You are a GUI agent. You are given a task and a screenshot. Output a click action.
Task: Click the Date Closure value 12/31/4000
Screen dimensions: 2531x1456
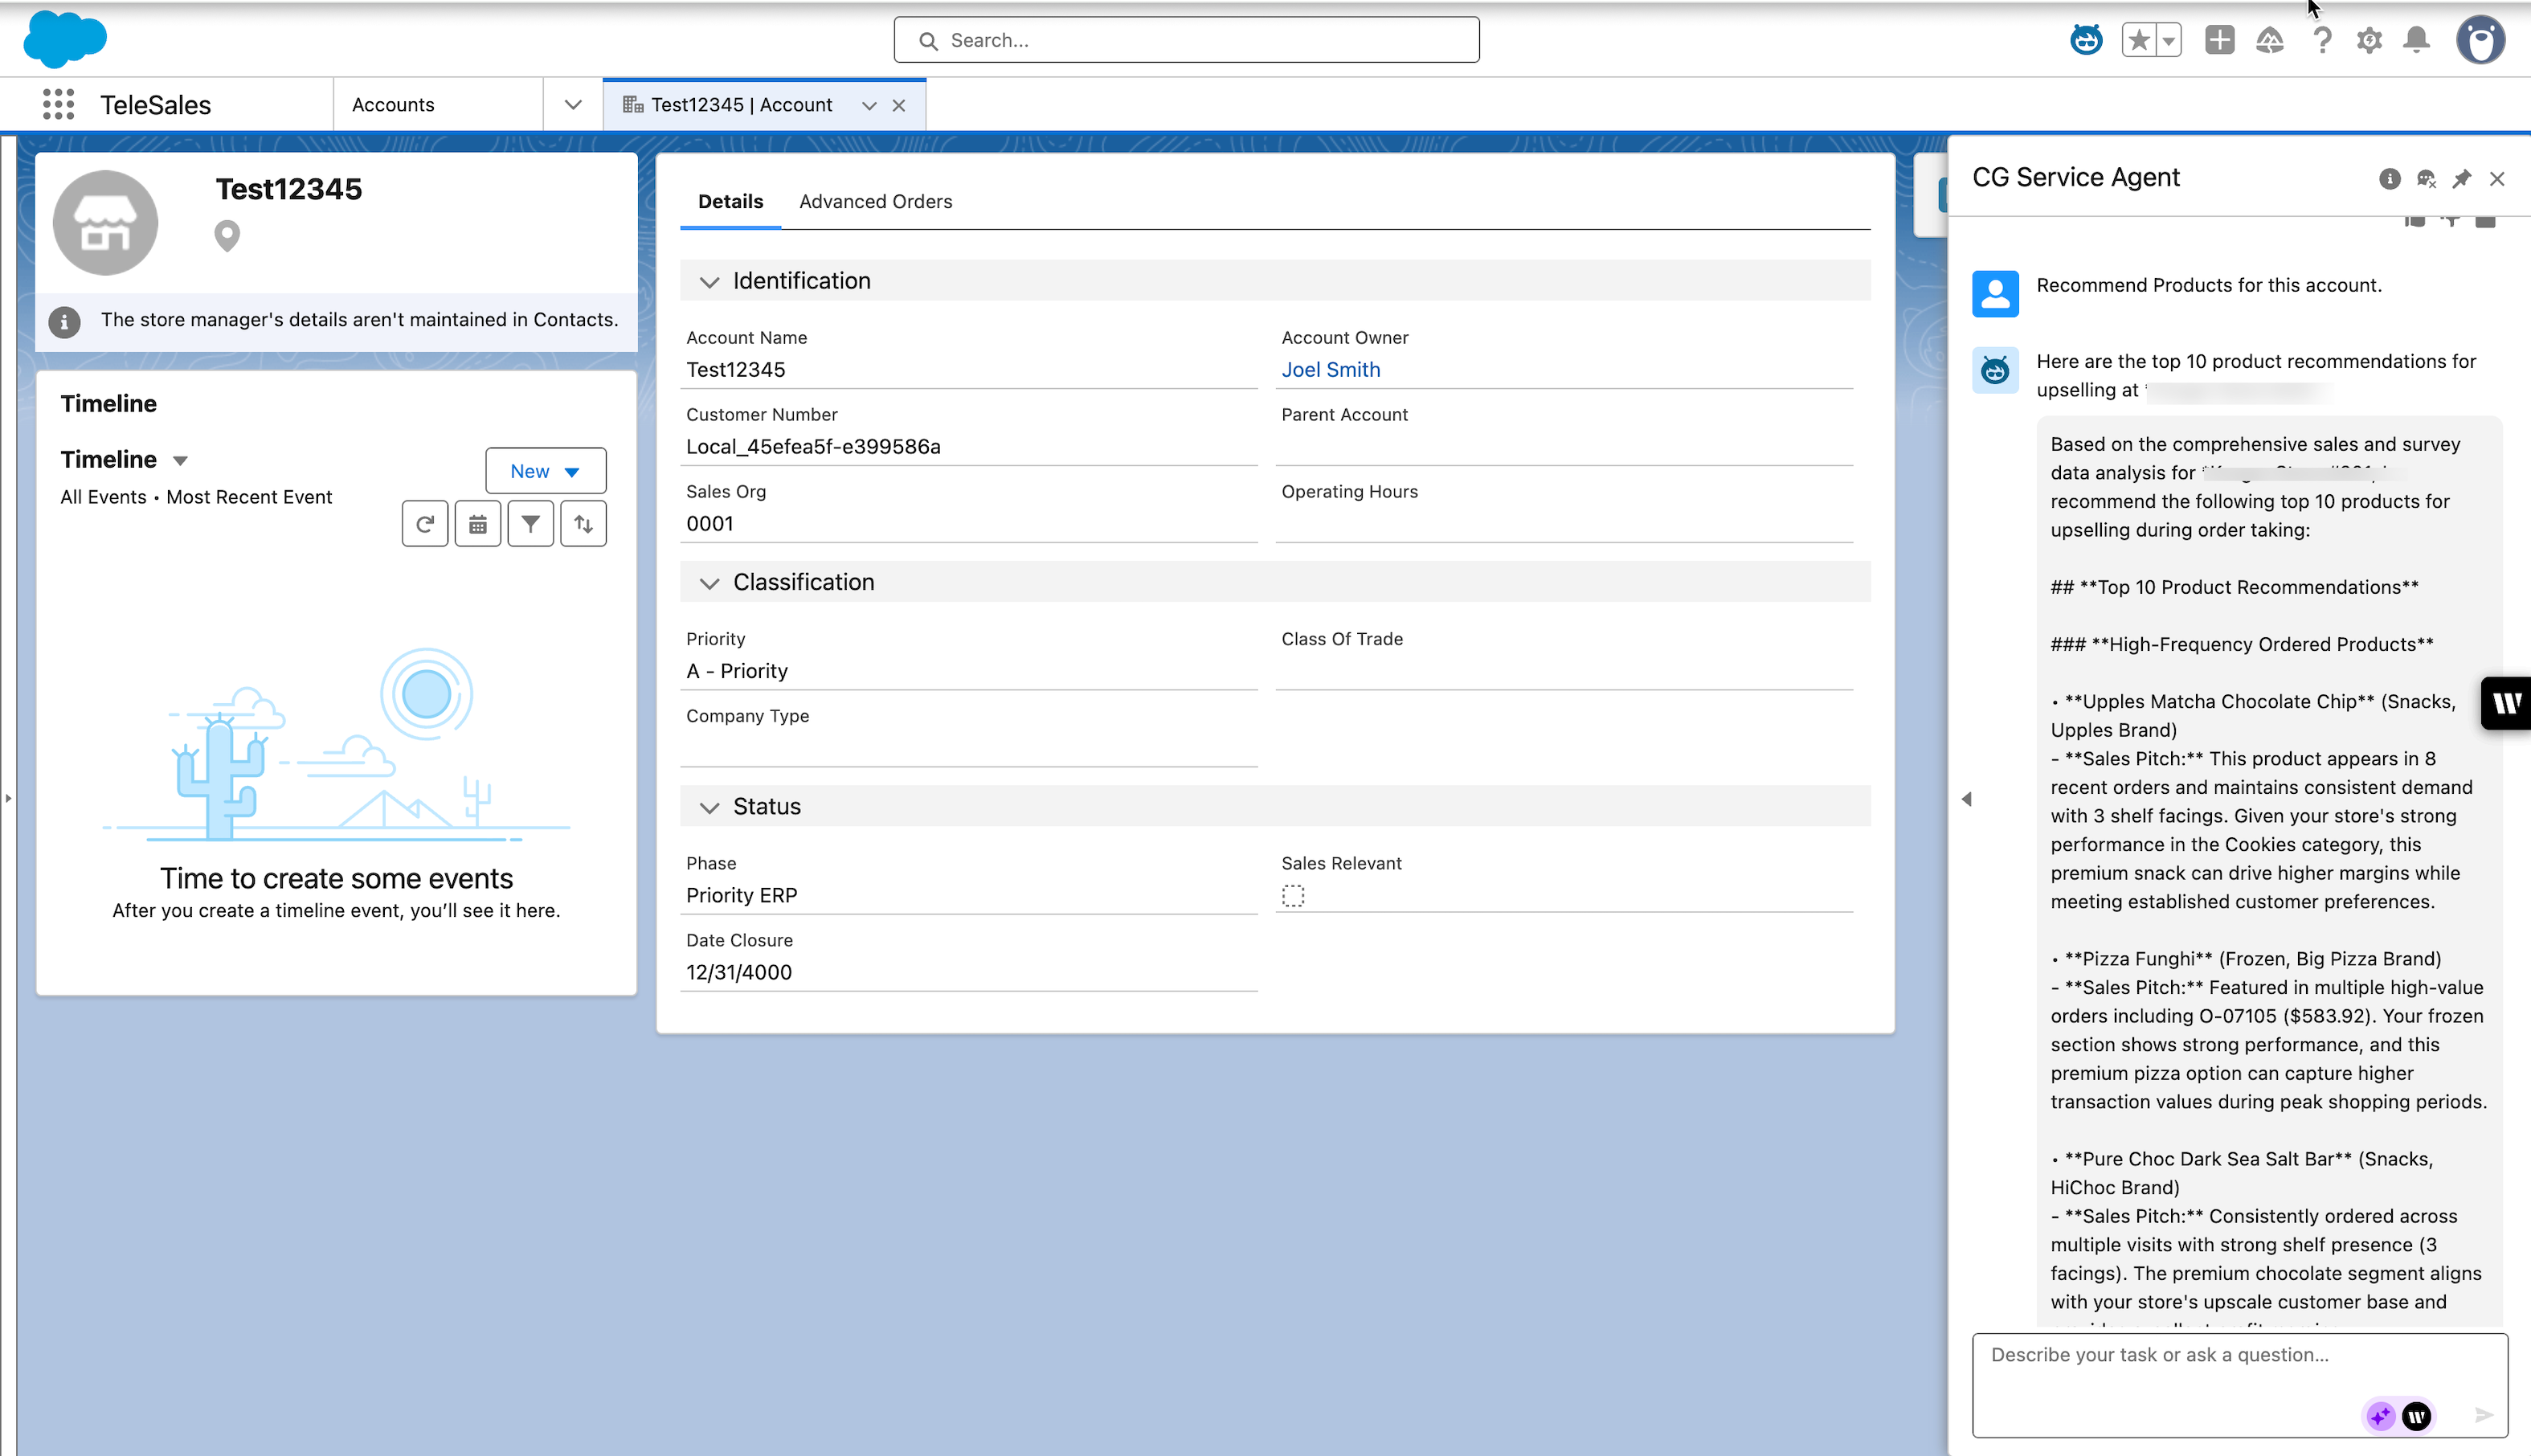tap(739, 972)
